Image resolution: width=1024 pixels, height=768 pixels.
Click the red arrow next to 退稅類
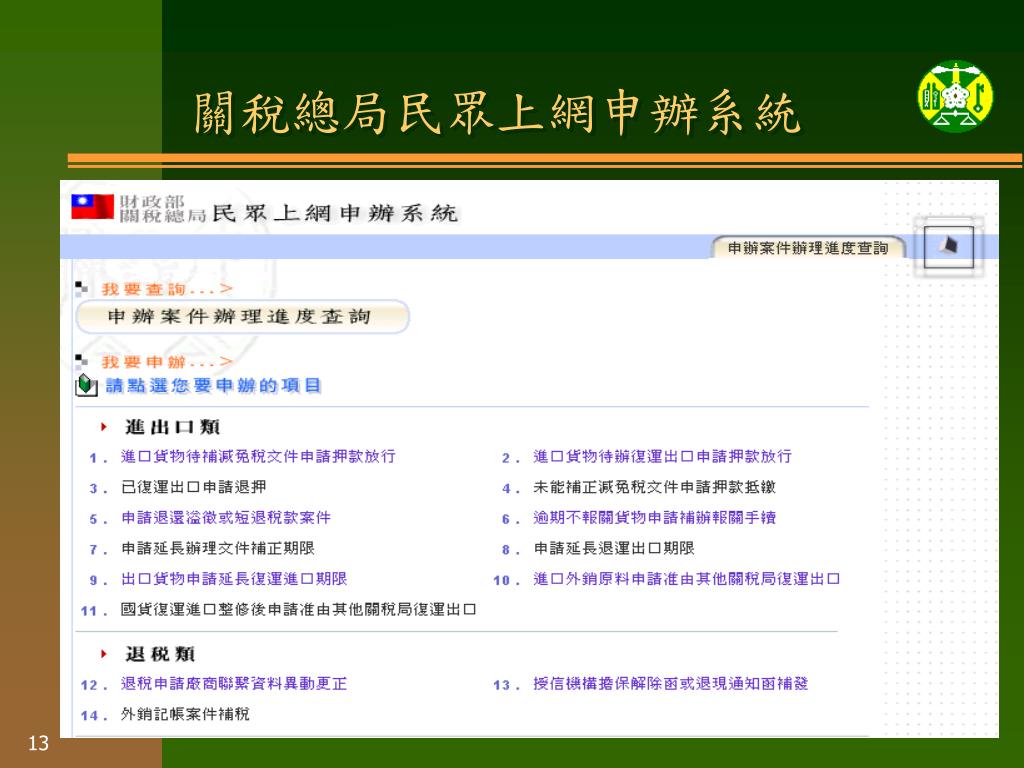coord(103,654)
